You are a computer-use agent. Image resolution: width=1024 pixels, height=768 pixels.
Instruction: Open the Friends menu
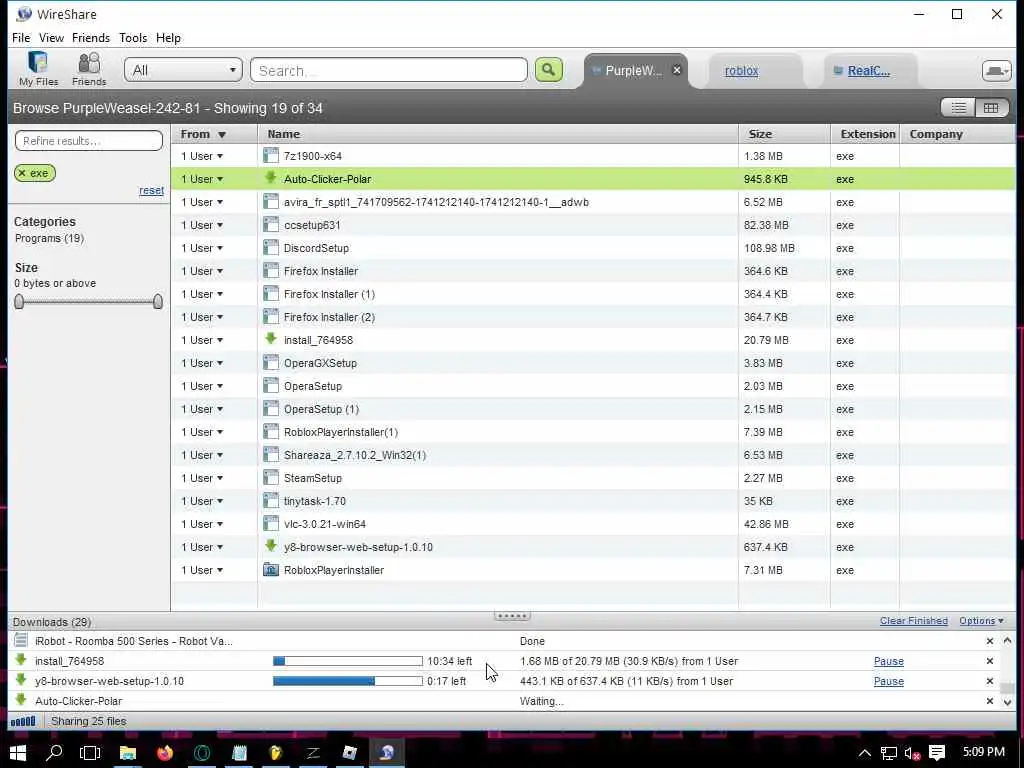tap(91, 38)
